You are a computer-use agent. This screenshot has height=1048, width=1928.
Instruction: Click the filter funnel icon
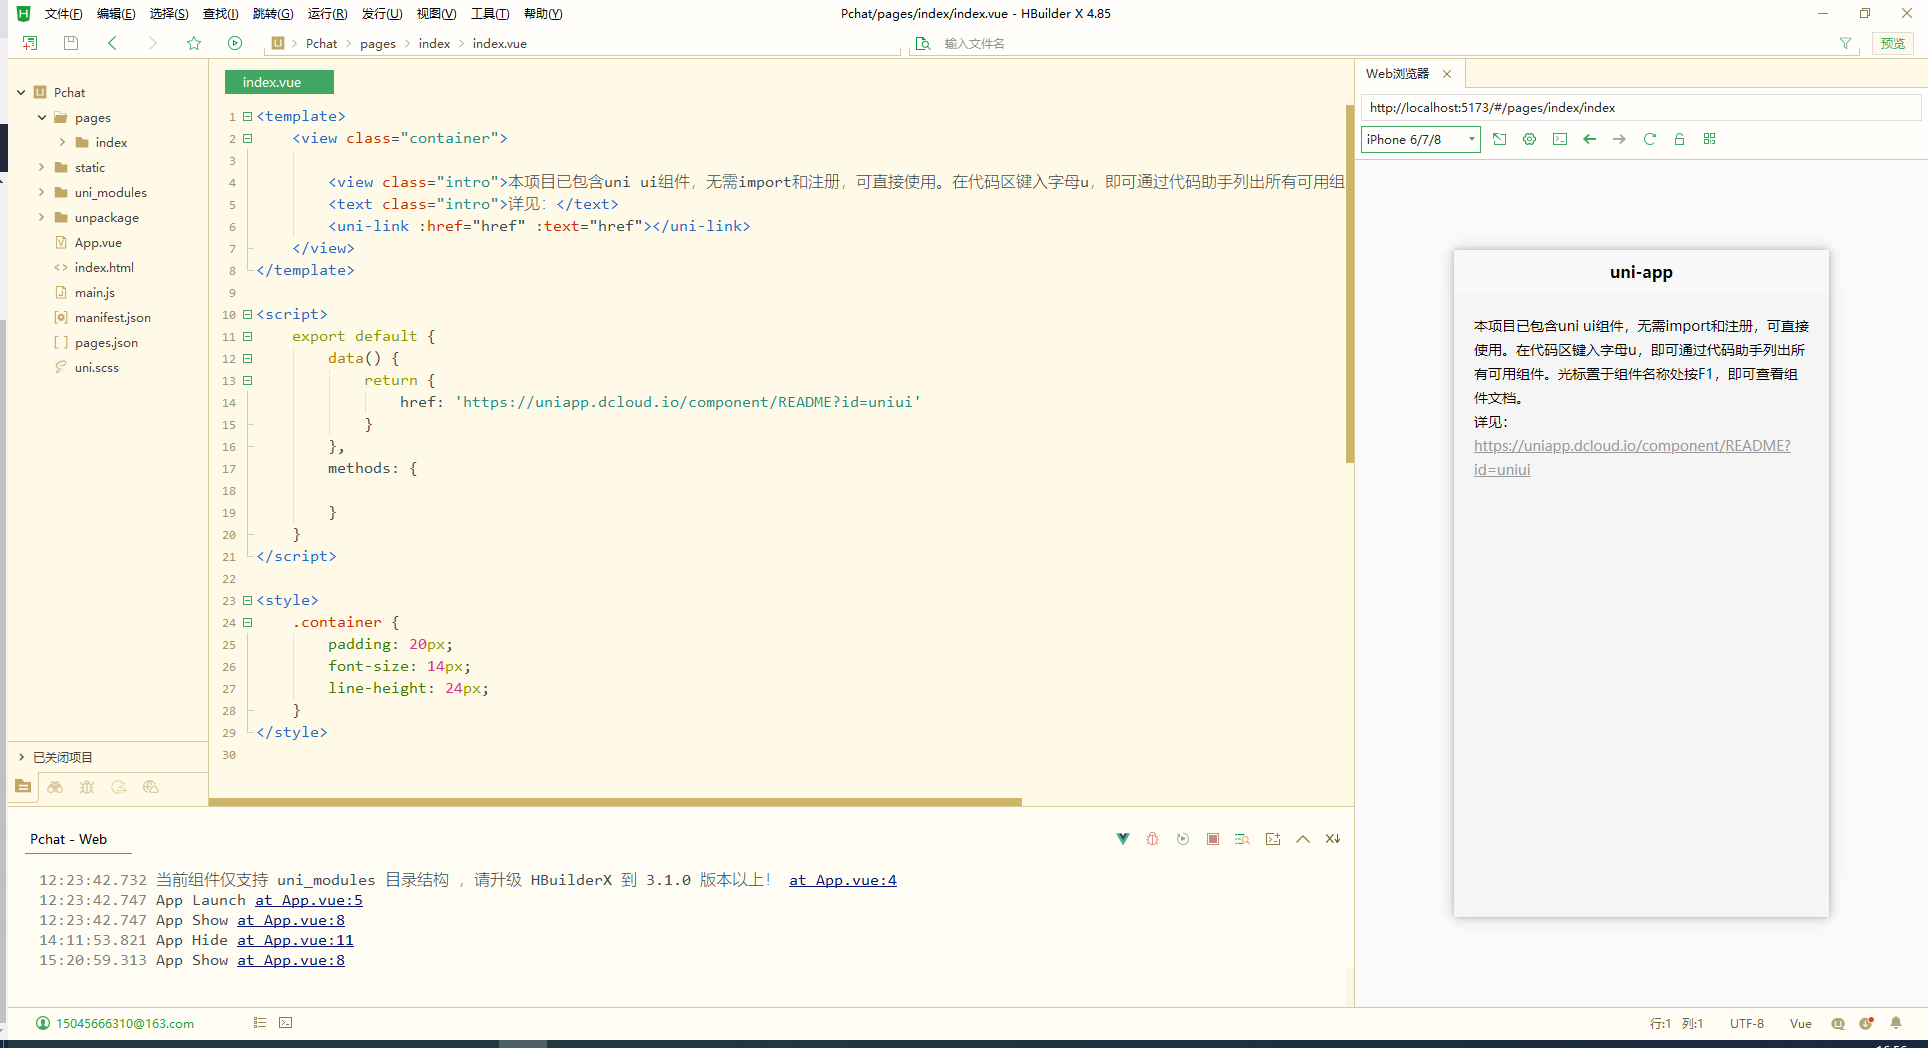pos(1845,43)
